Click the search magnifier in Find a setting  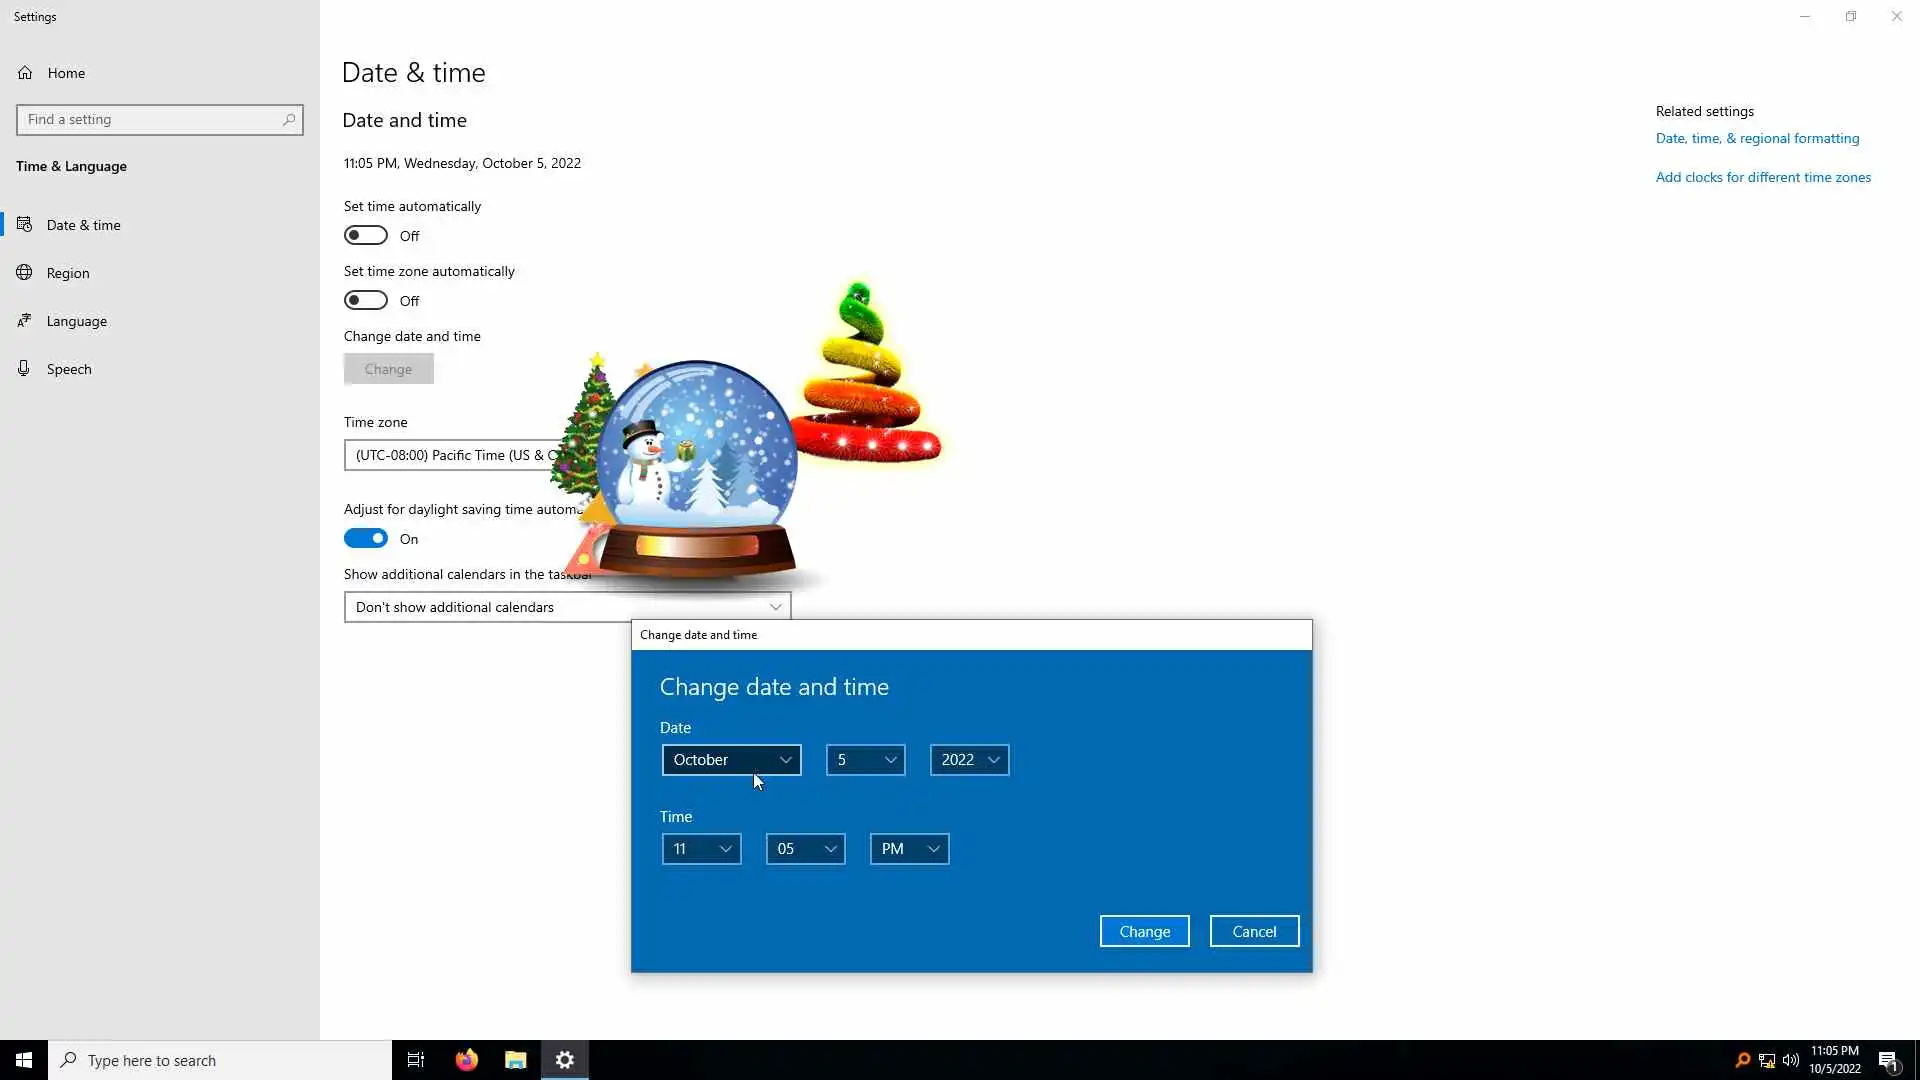[x=289, y=120]
